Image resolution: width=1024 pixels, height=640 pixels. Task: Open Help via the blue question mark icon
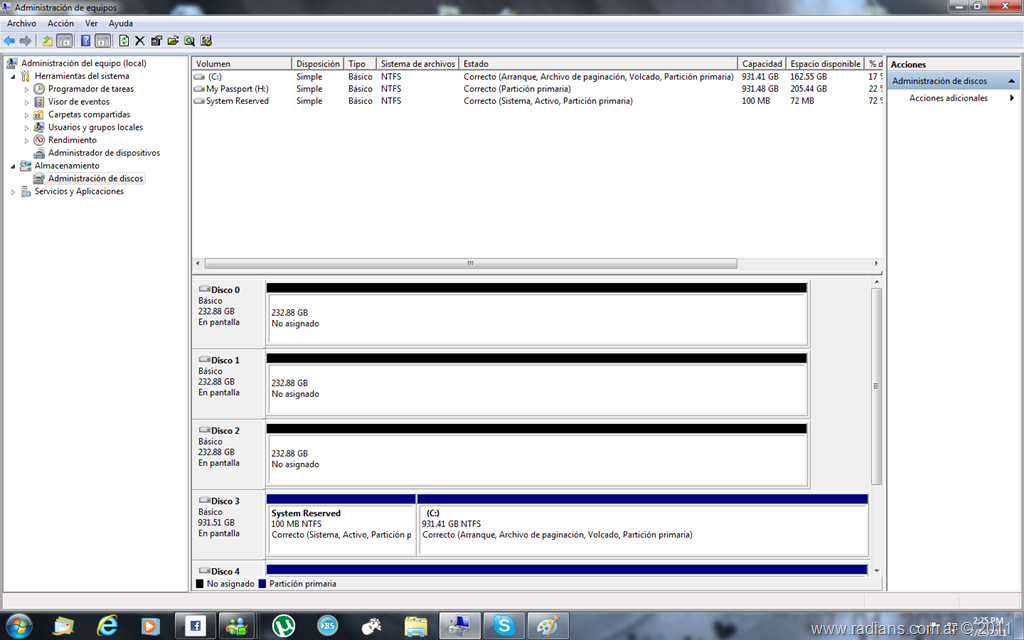click(86, 41)
